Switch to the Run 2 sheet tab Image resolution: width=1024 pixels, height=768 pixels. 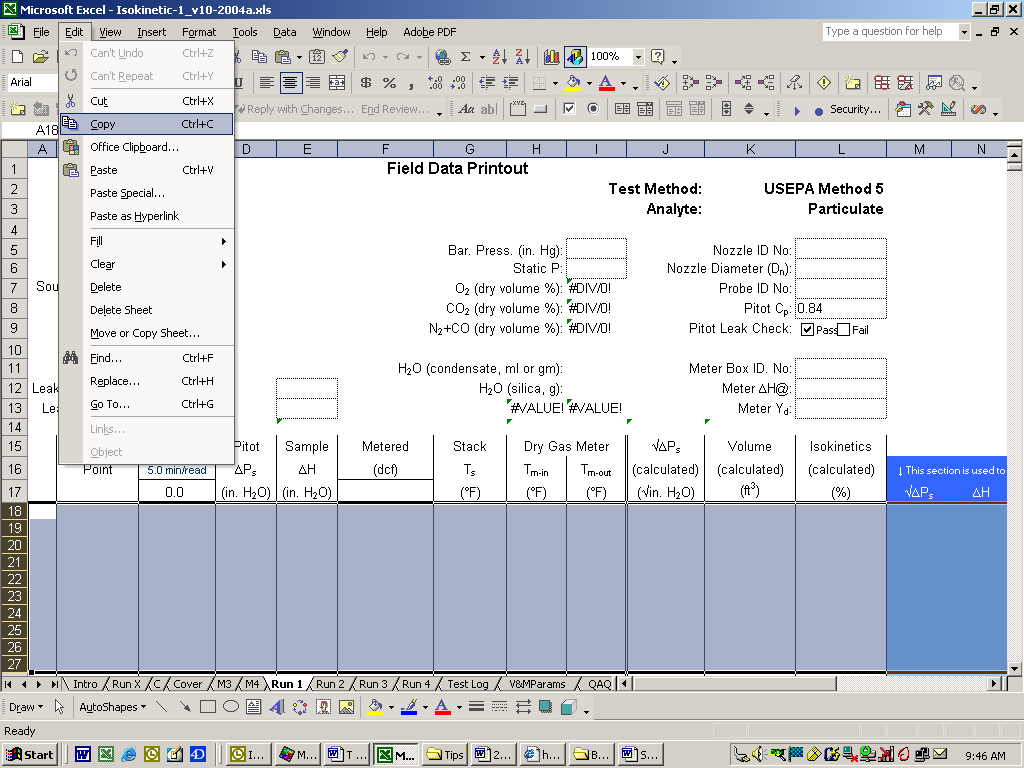point(330,684)
